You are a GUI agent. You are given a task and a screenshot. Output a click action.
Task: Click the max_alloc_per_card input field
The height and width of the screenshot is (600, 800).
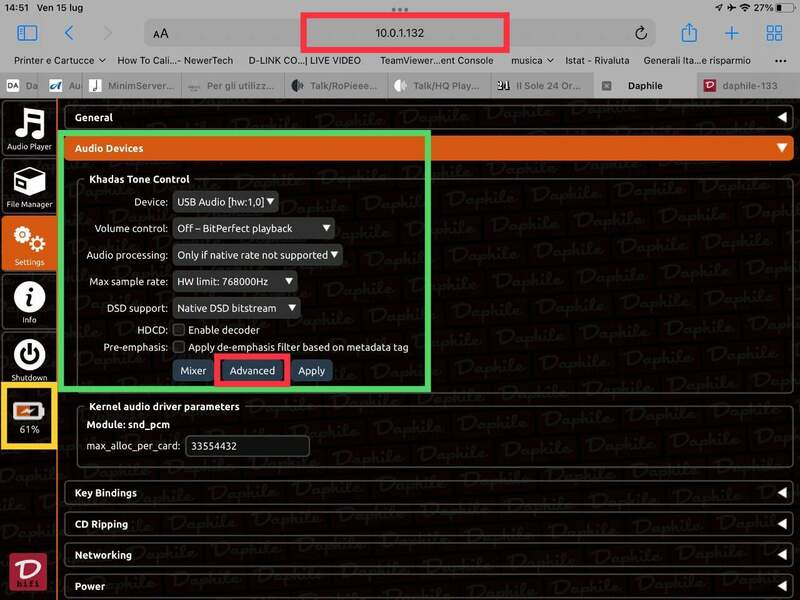(x=247, y=446)
